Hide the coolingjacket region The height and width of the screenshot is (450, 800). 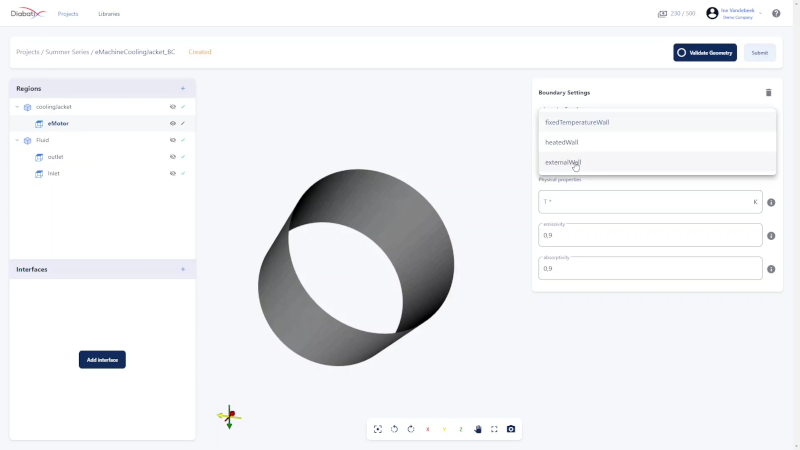click(x=172, y=107)
